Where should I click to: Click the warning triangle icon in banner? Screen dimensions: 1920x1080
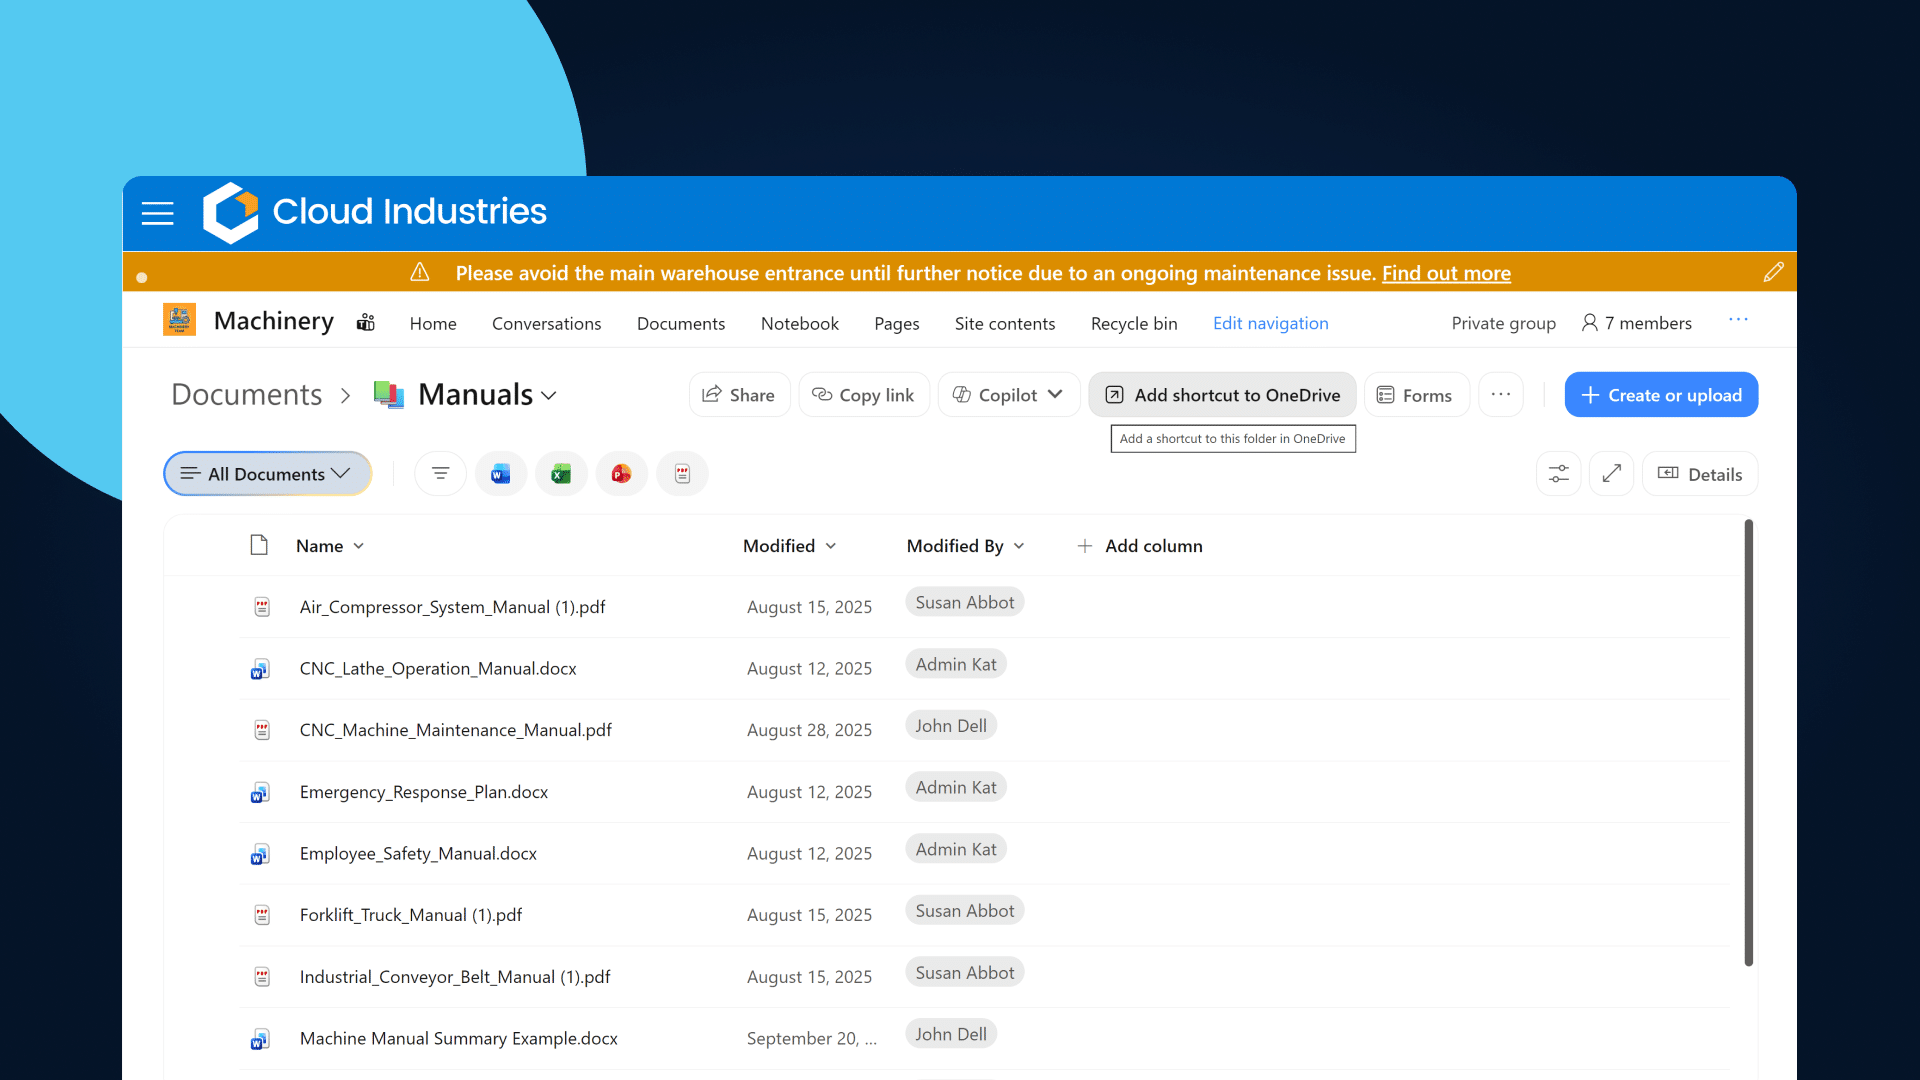point(420,272)
